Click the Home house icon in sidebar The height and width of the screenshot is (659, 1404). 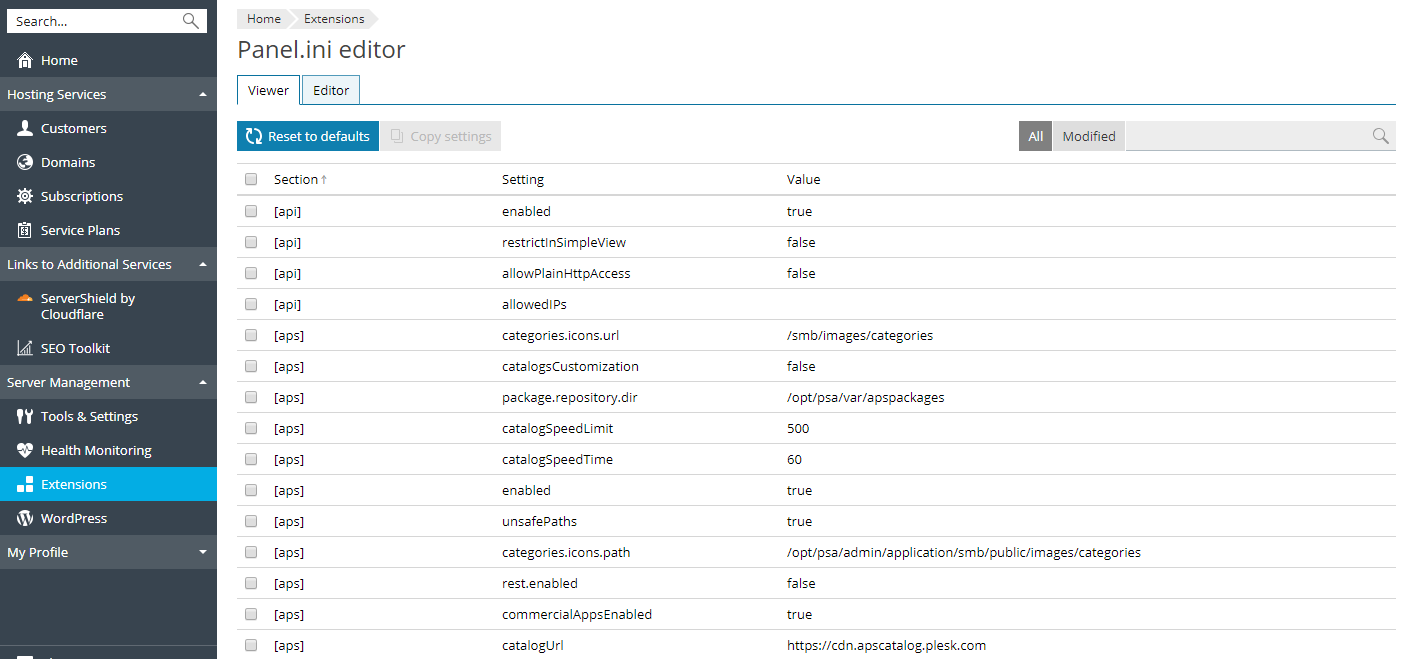click(25, 61)
